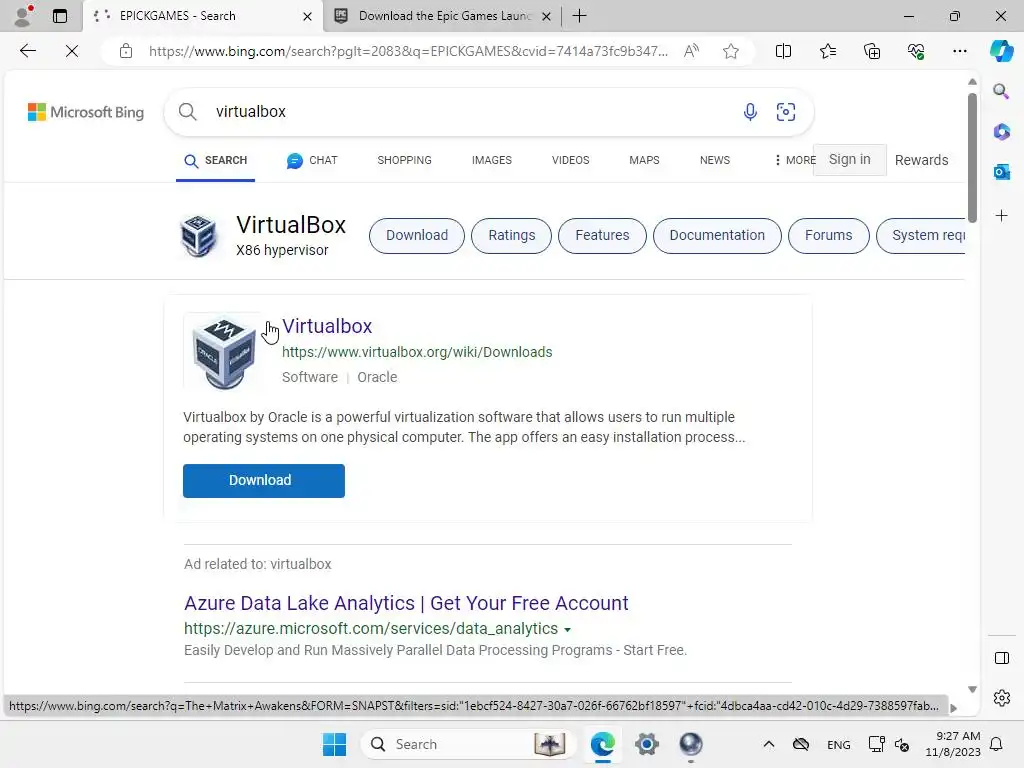Select the SHOPPING tab
The width and height of the screenshot is (1024, 768).
pyautogui.click(x=404, y=160)
